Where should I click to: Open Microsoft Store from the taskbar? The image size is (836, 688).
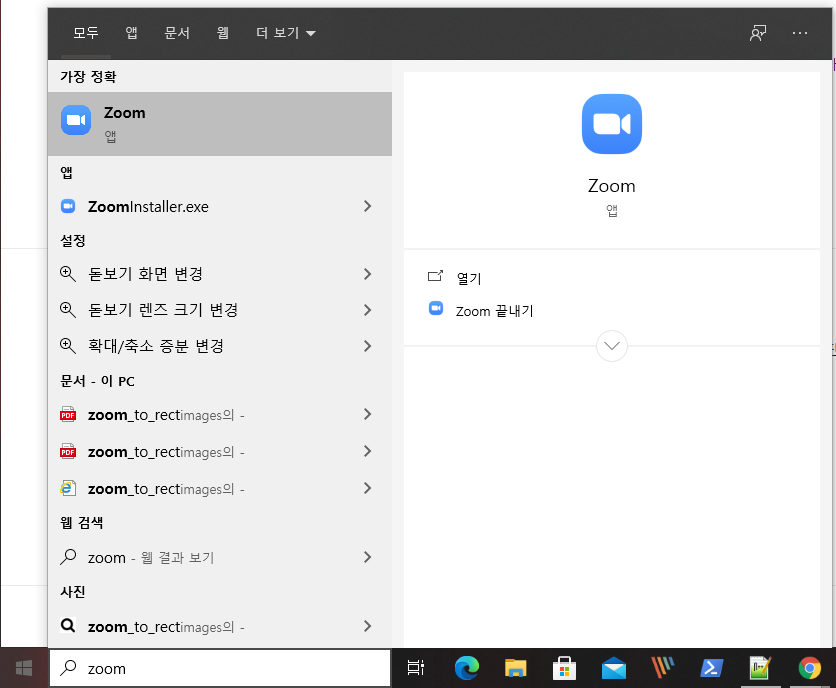(564, 668)
